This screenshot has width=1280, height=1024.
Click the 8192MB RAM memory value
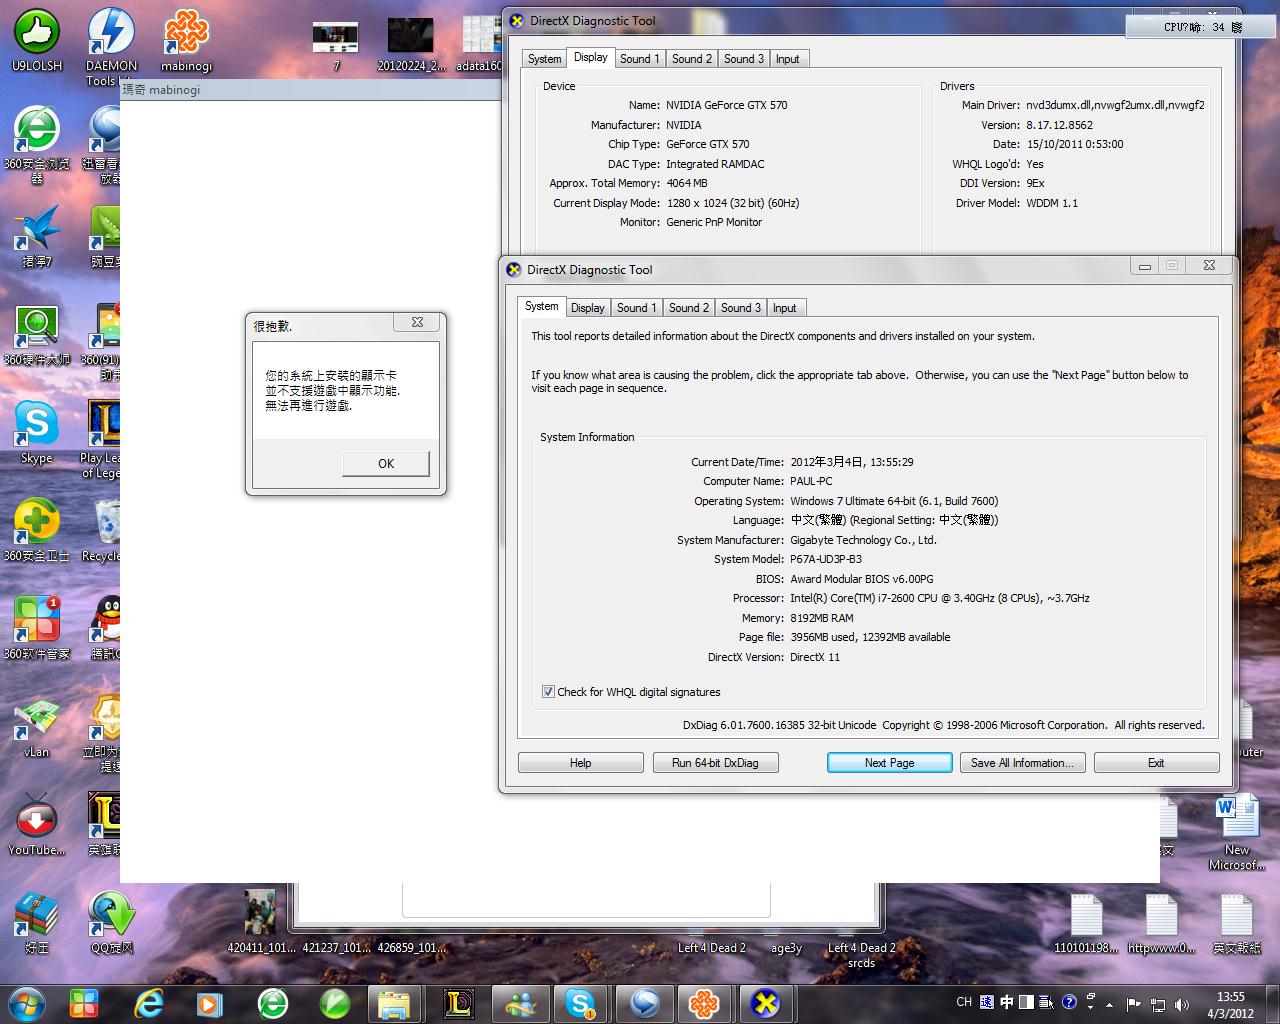pos(822,618)
